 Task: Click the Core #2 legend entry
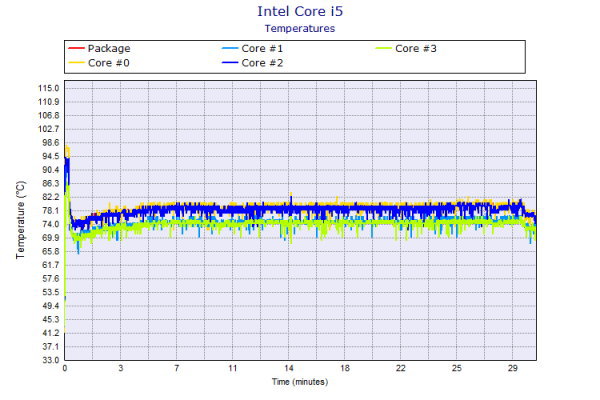253,63
